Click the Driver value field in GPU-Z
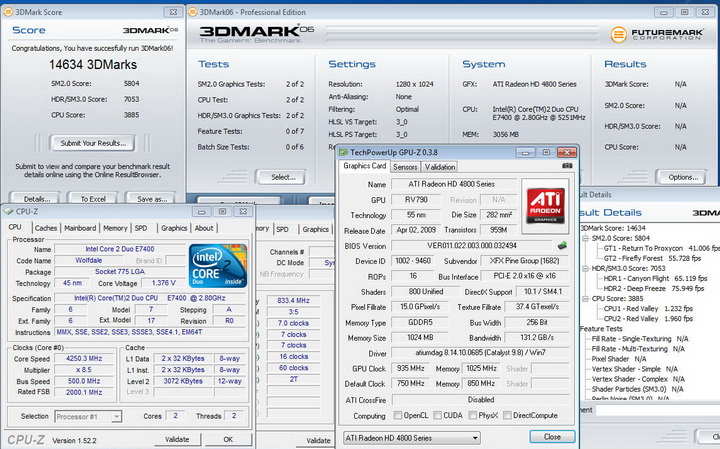Image resolution: width=720 pixels, height=449 pixels. point(480,353)
